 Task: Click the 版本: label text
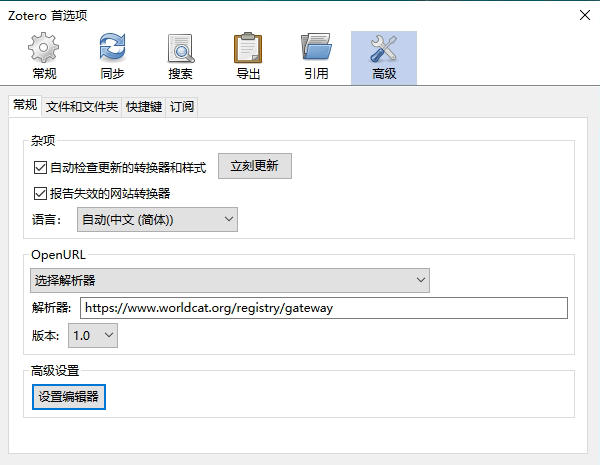pyautogui.click(x=46, y=336)
